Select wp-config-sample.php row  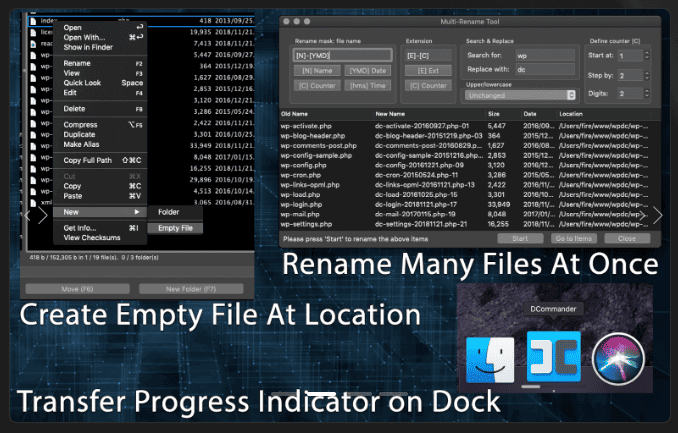click(x=470, y=155)
